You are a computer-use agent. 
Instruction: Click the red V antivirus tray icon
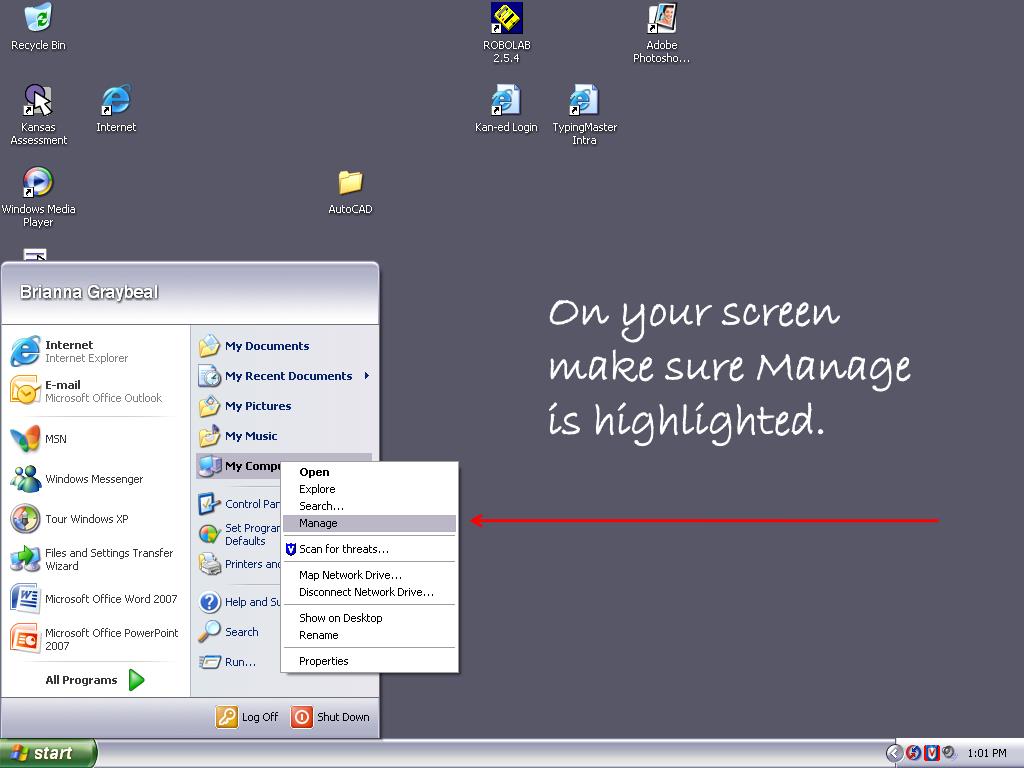pyautogui.click(x=931, y=753)
